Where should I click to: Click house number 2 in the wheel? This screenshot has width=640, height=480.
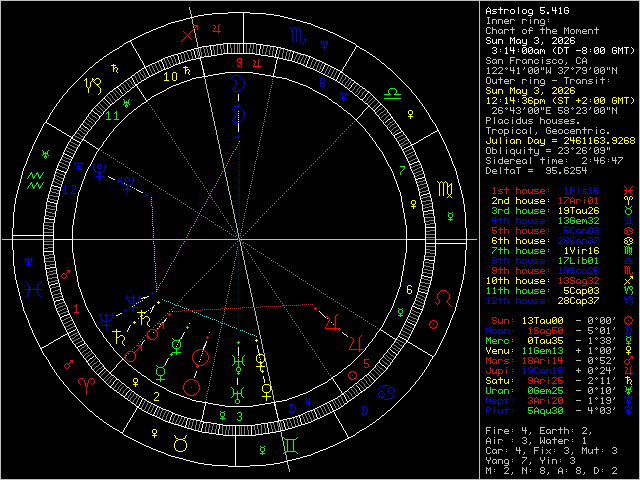pyautogui.click(x=156, y=396)
